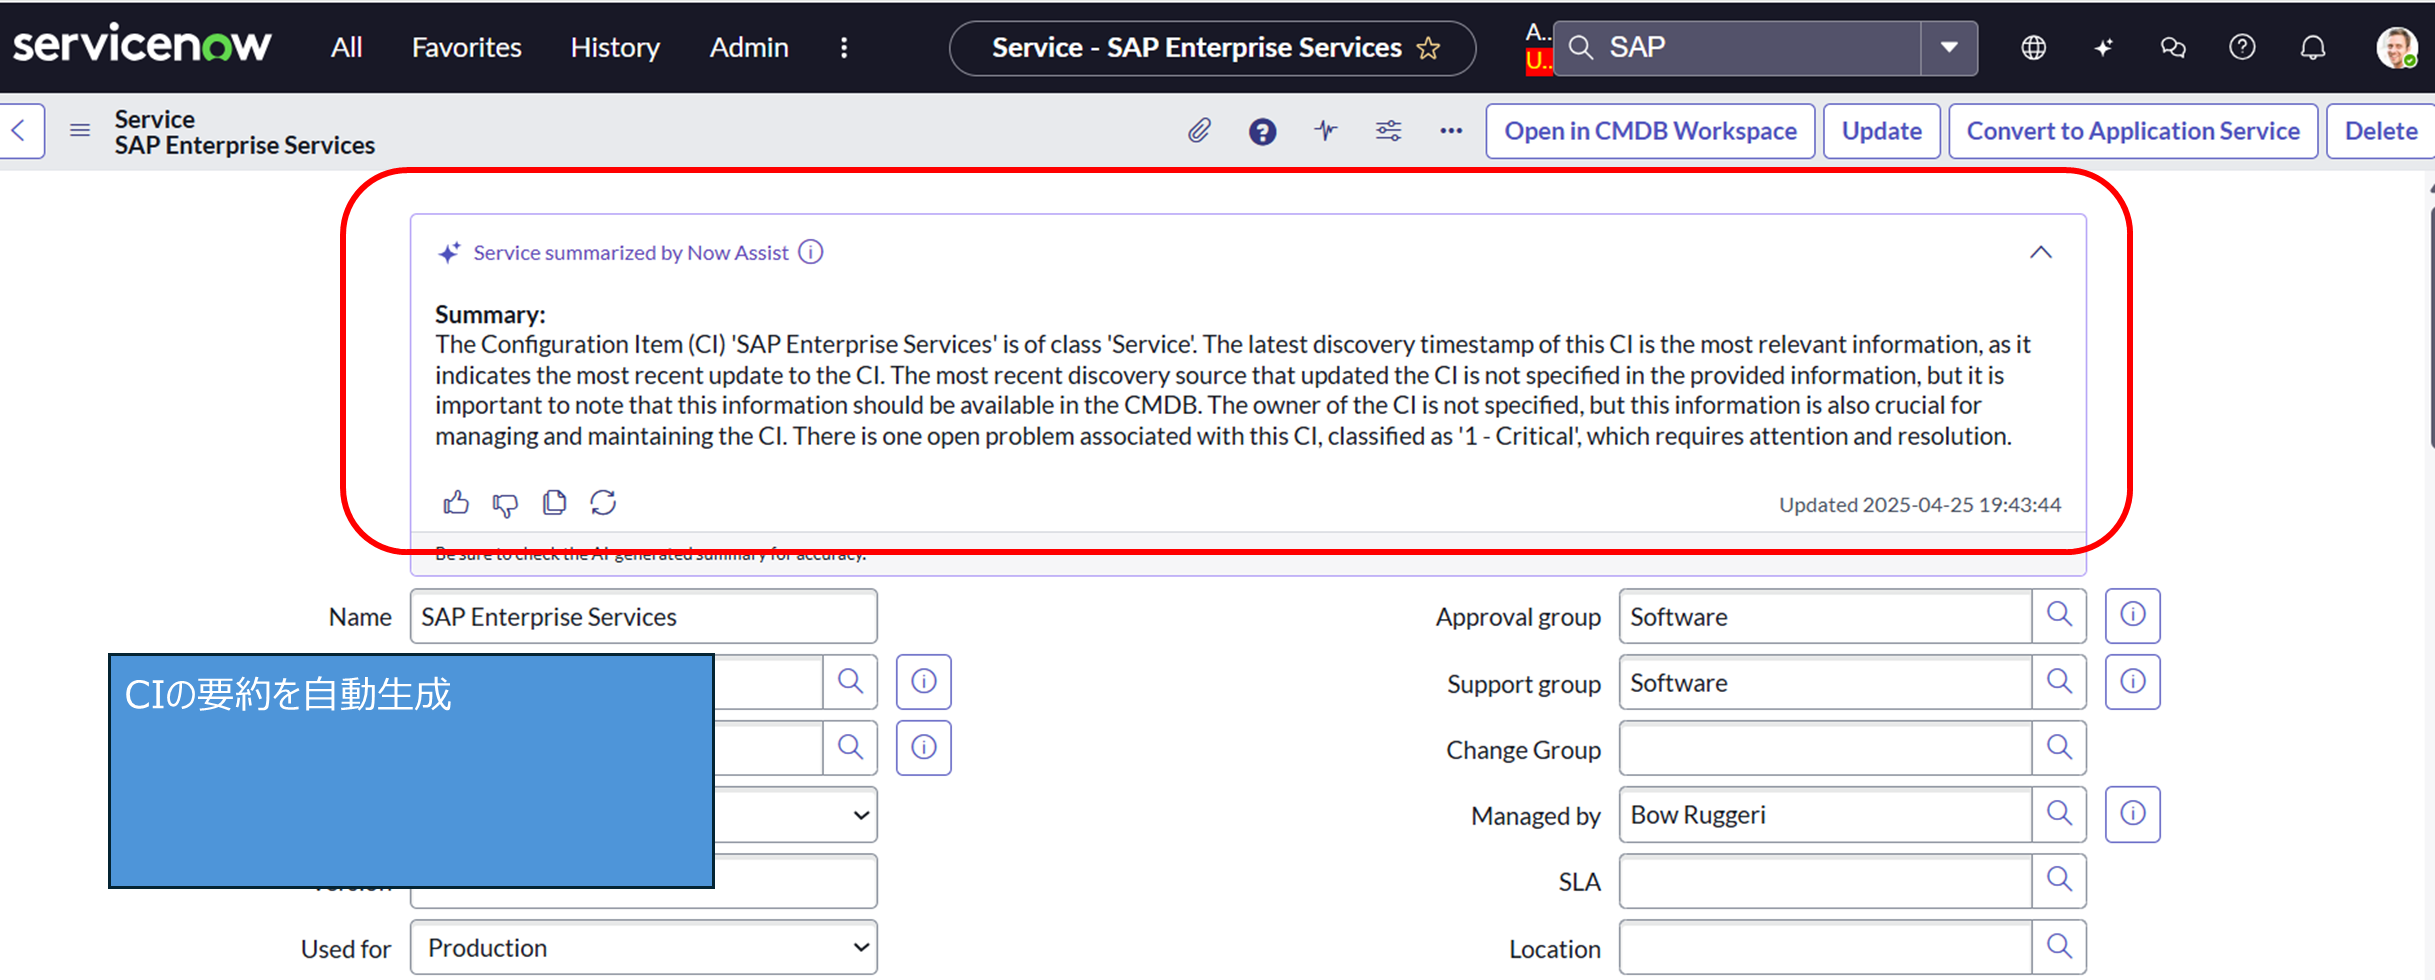2435x980 pixels.
Task: Look up Support group with magnifier
Action: pyautogui.click(x=2059, y=682)
